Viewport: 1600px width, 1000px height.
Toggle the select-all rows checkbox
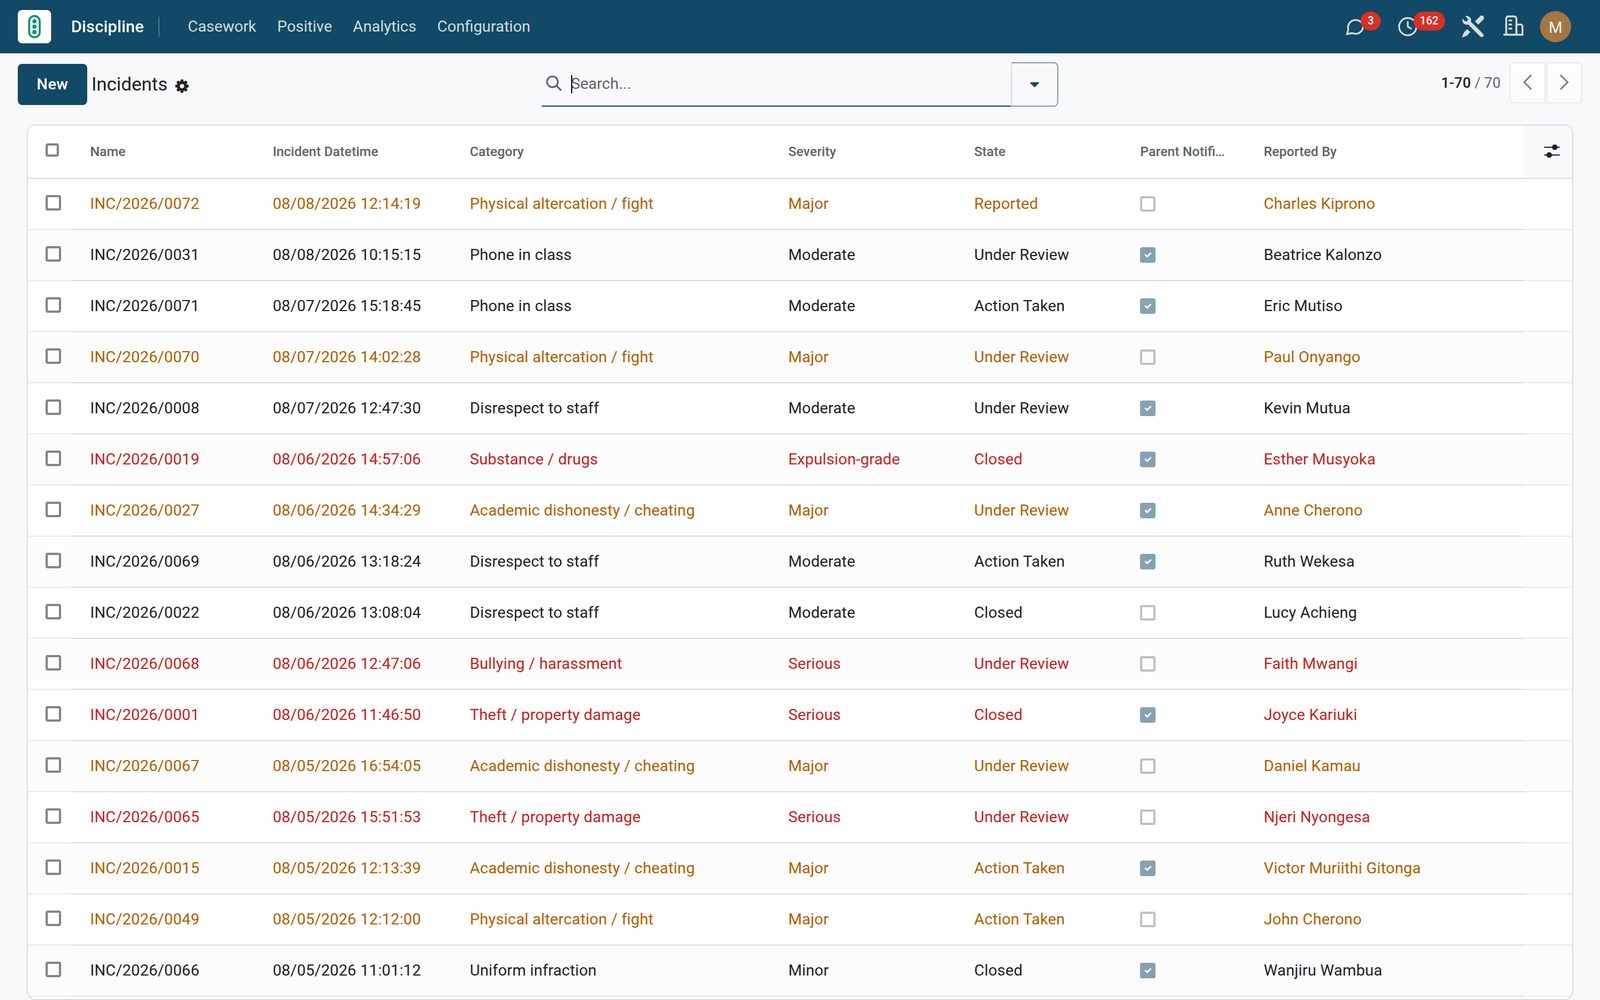pyautogui.click(x=52, y=150)
